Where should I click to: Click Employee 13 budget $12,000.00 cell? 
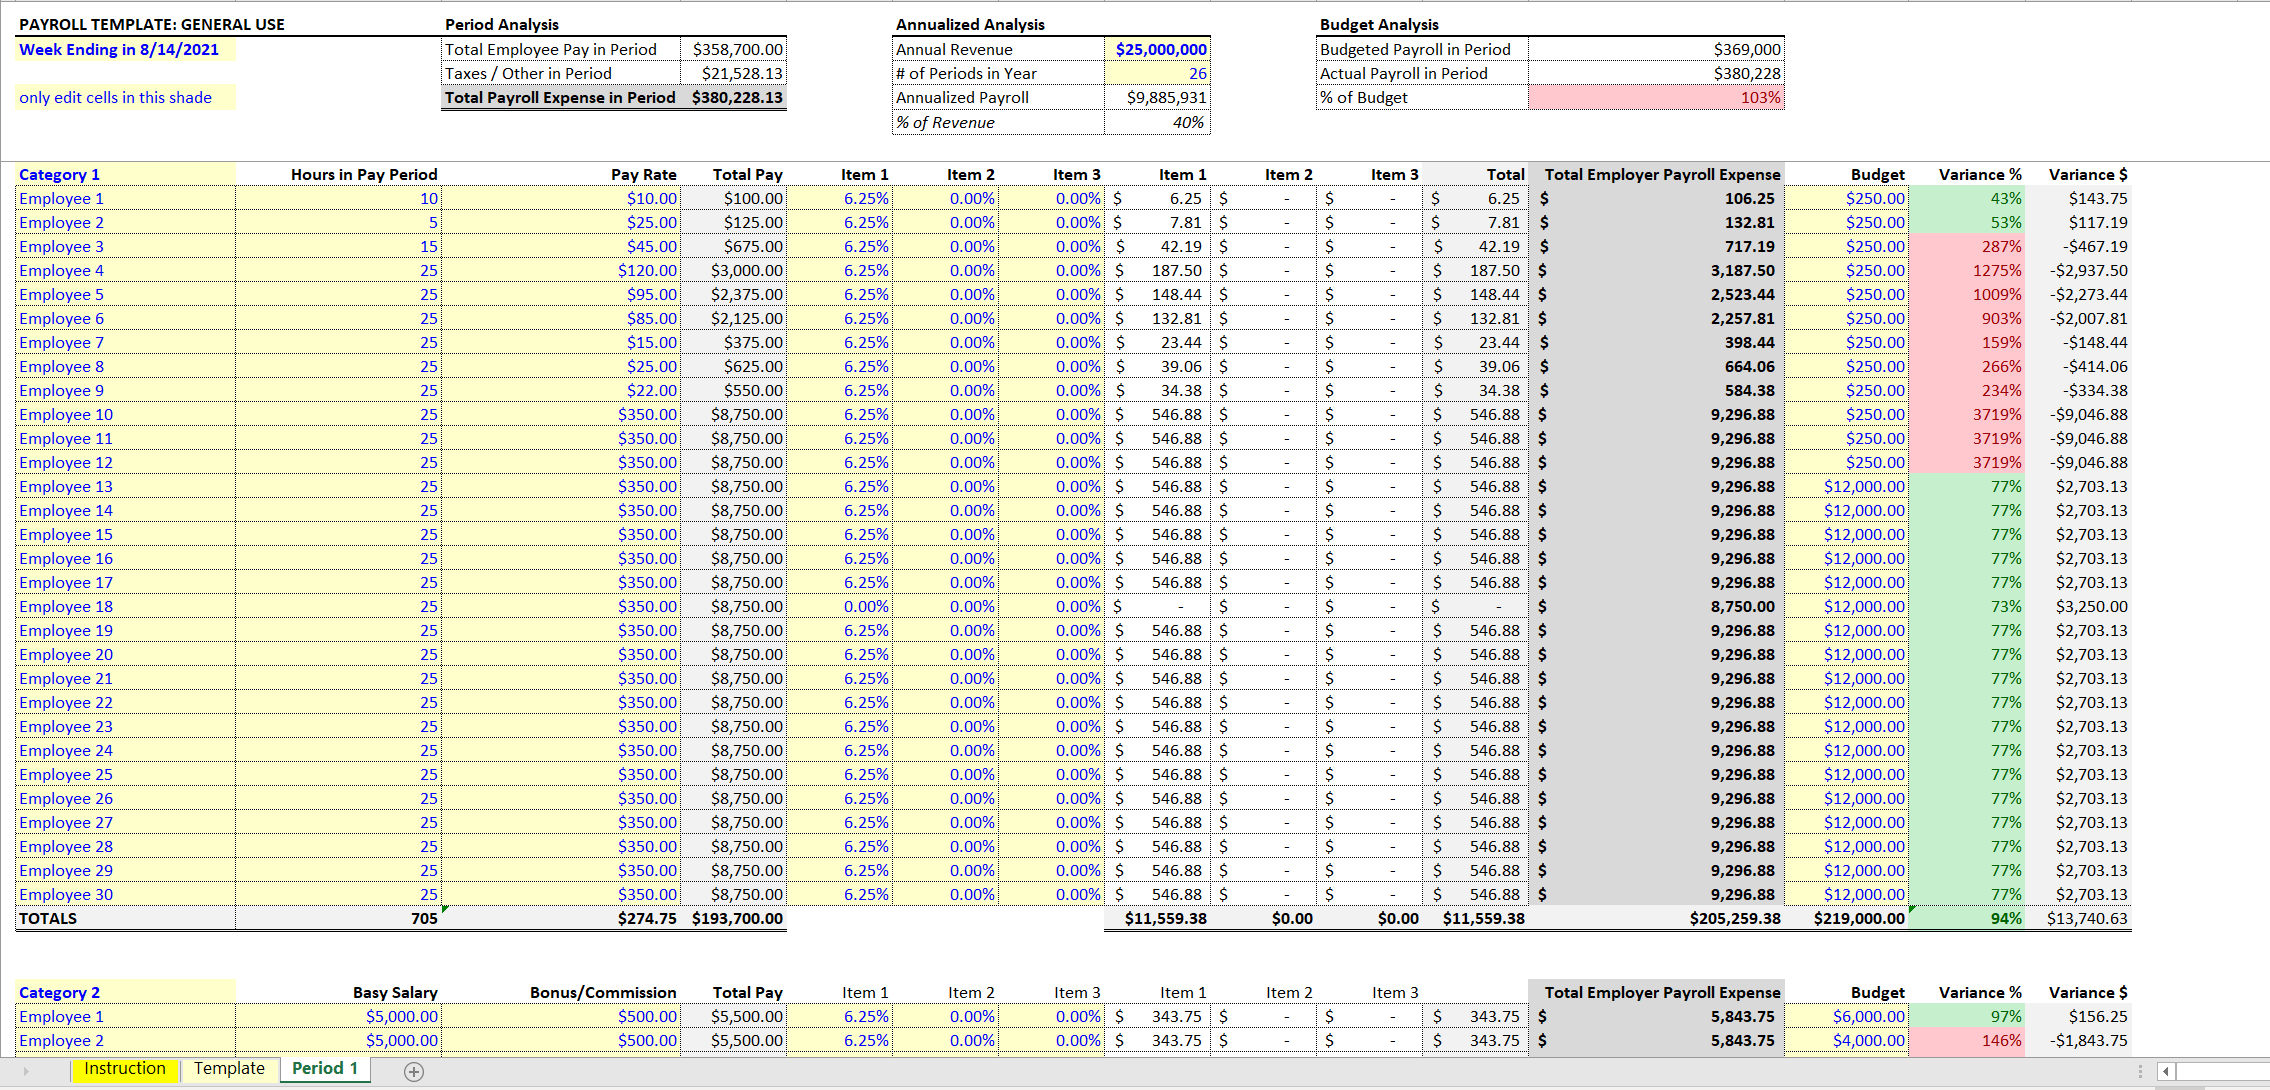(x=1846, y=486)
